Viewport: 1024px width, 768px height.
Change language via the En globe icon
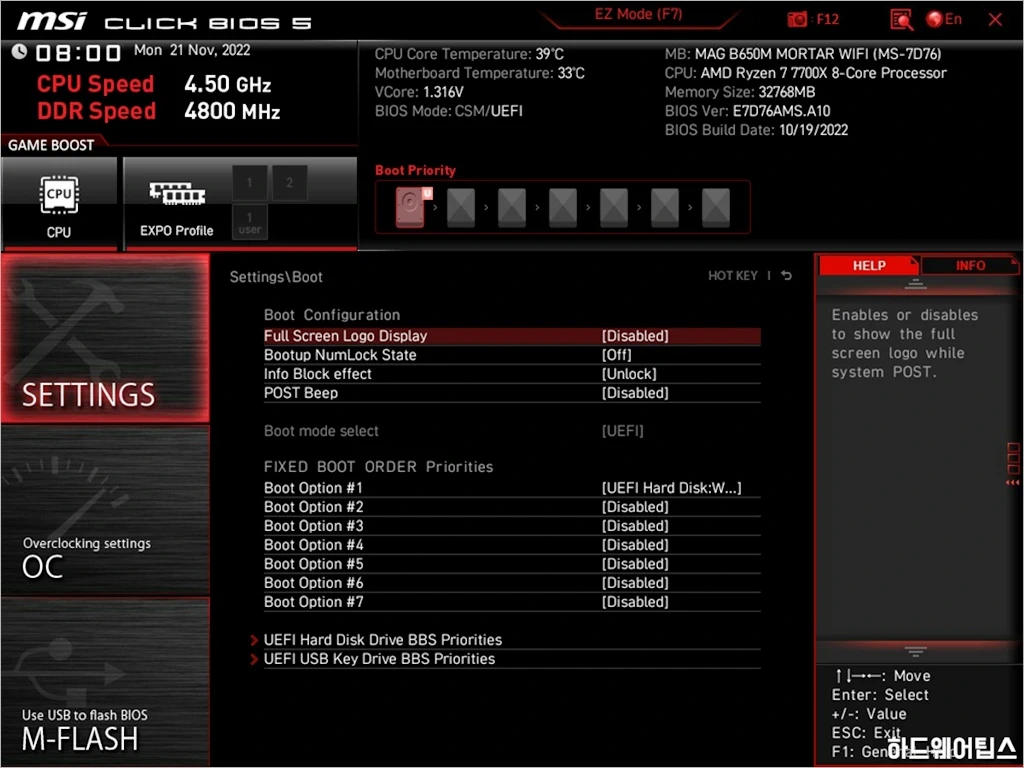944,20
